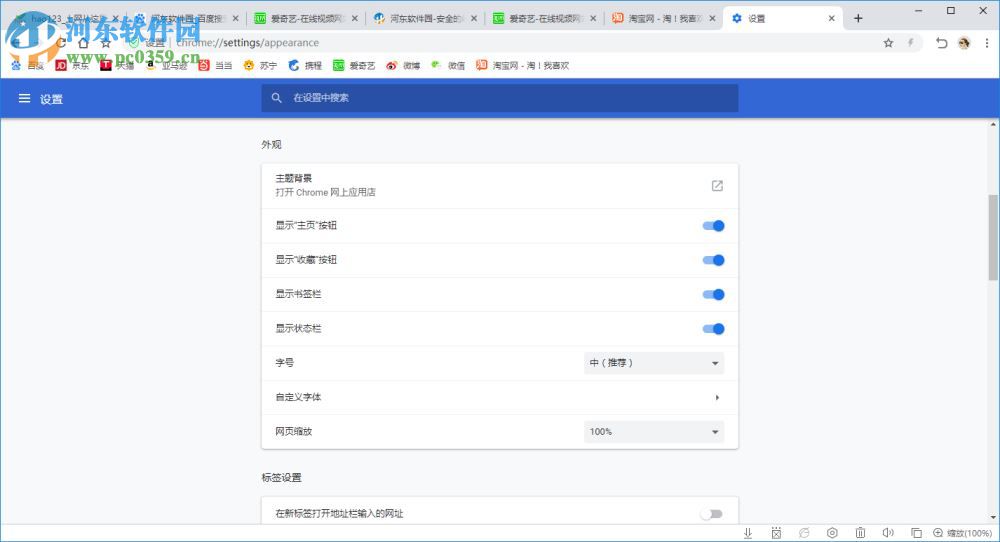Click the ad-block icon in status bar
1000x542 pixels.
[776, 533]
